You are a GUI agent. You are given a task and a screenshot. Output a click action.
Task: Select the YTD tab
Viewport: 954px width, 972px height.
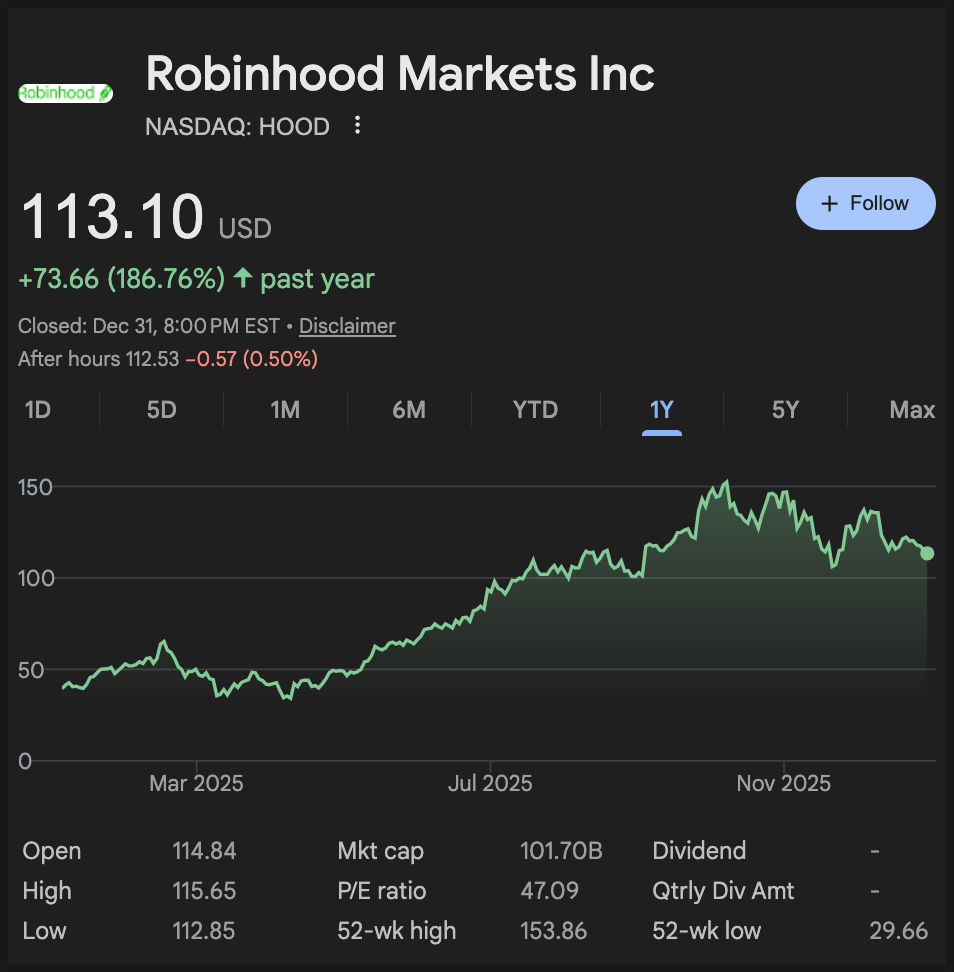coord(535,410)
